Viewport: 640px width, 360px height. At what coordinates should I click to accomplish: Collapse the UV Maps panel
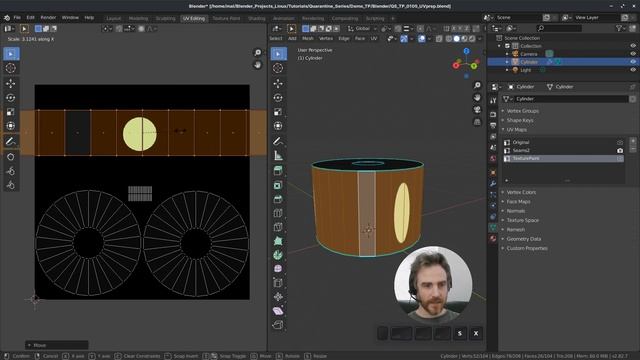click(516, 130)
